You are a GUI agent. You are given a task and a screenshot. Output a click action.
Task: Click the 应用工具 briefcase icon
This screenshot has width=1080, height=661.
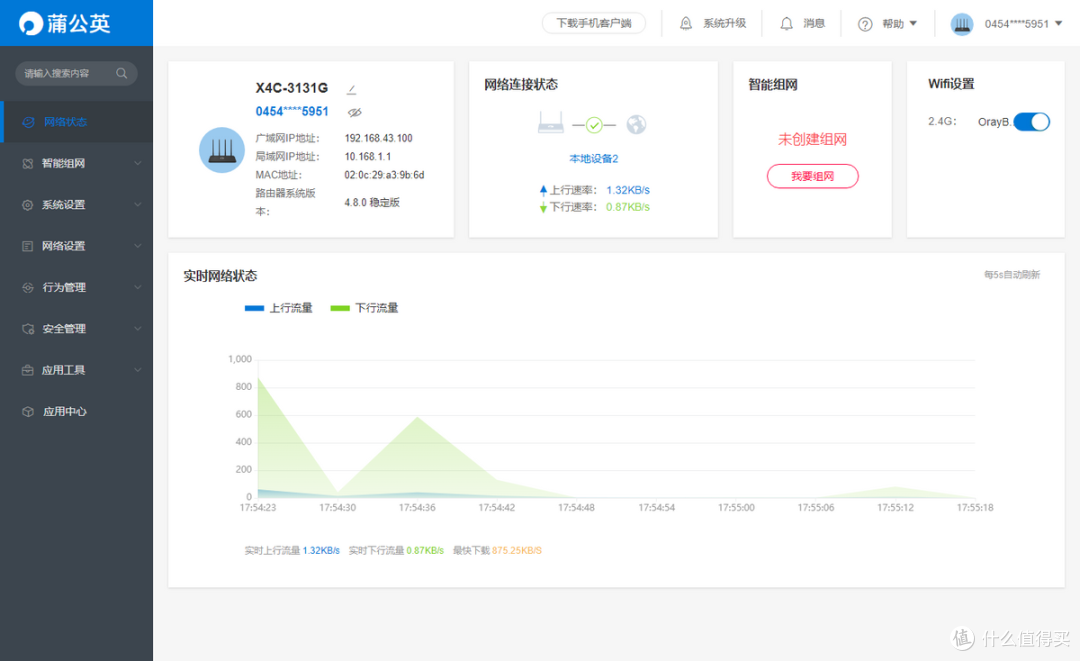coord(28,370)
